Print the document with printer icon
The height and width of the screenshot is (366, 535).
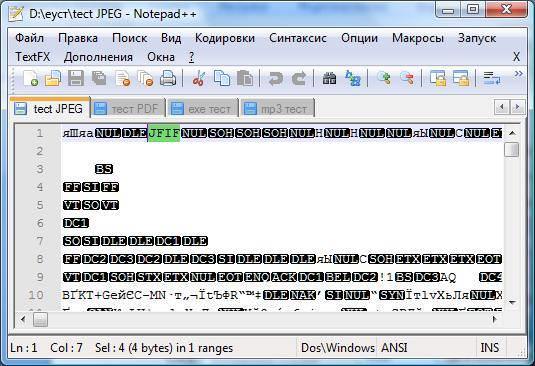[x=168, y=78]
